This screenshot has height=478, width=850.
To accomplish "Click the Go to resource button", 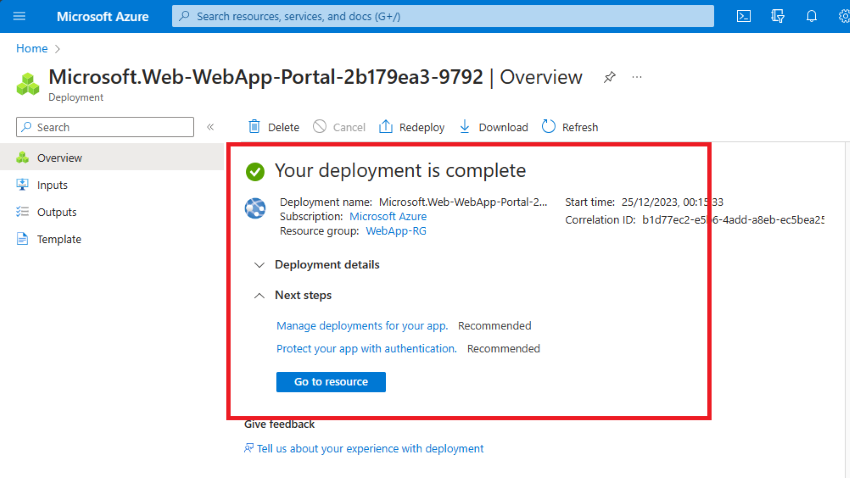I will (x=330, y=382).
